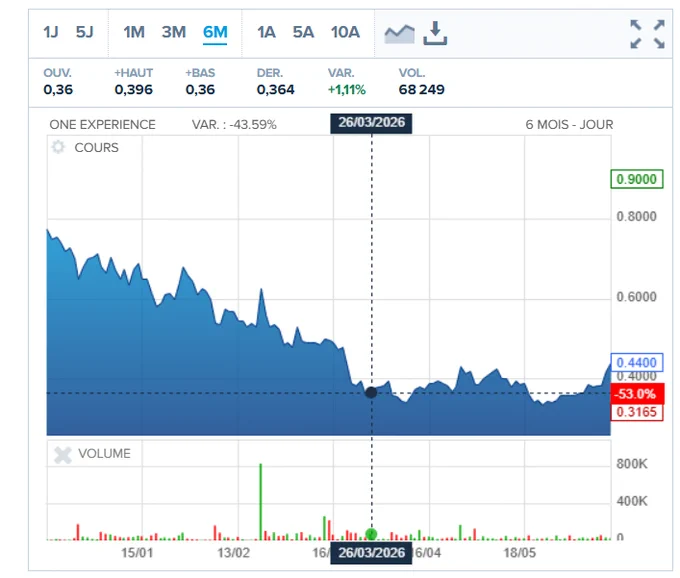Click the +HAUT value 0,396
Image resolution: width=680 pixels, height=578 pixels.
point(134,90)
